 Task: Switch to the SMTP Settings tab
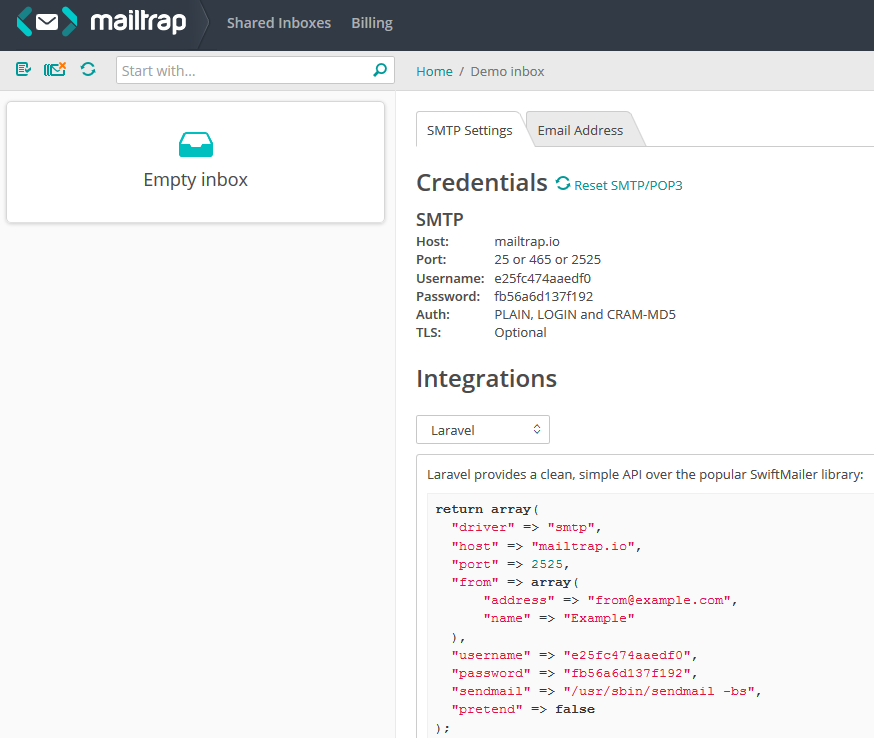469,130
